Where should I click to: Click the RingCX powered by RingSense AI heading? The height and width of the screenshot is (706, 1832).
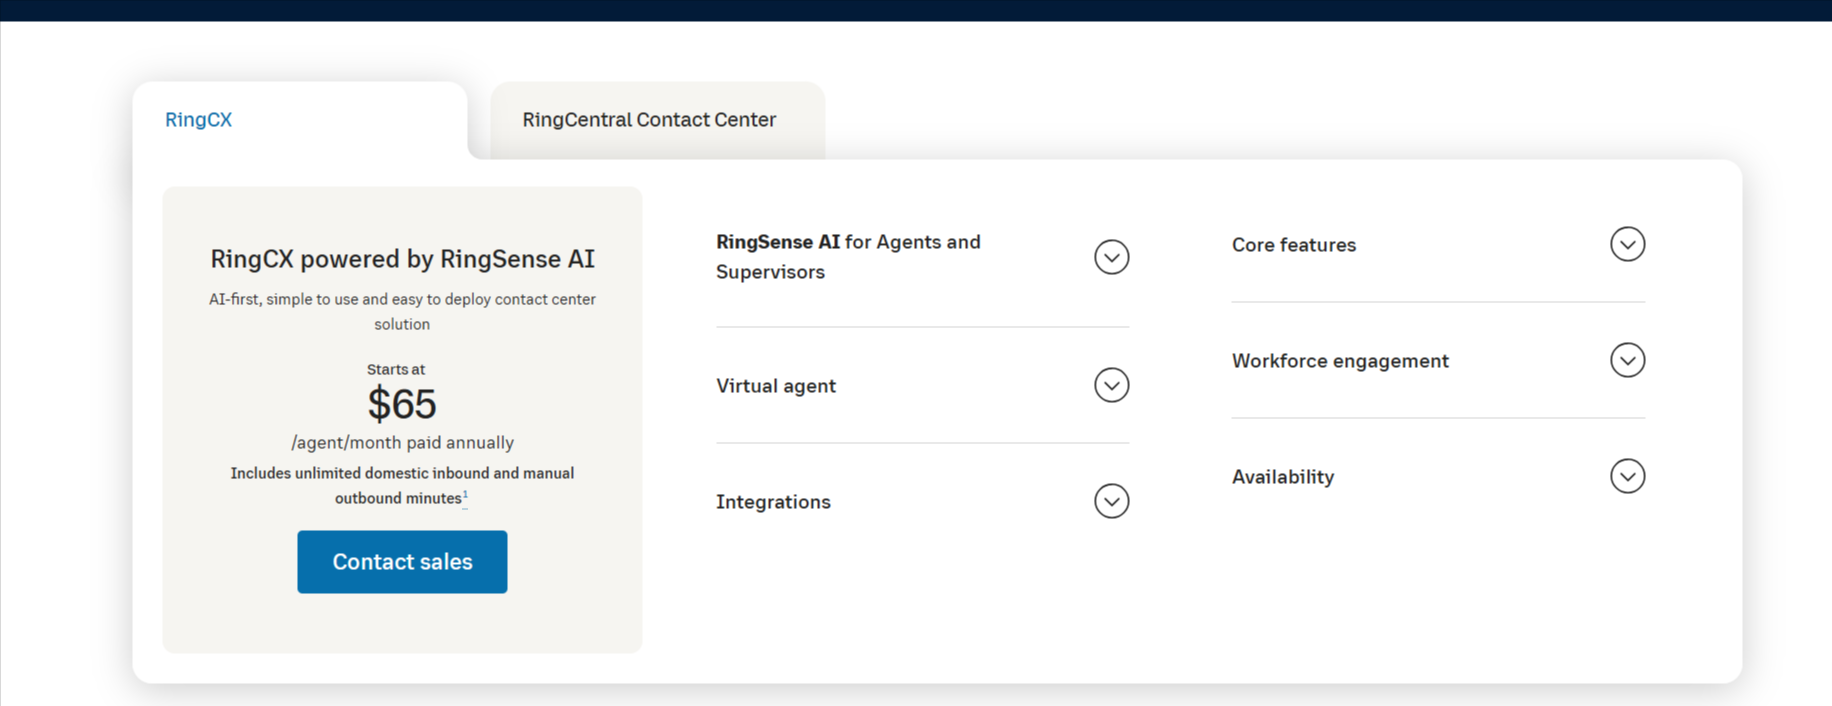click(x=402, y=259)
